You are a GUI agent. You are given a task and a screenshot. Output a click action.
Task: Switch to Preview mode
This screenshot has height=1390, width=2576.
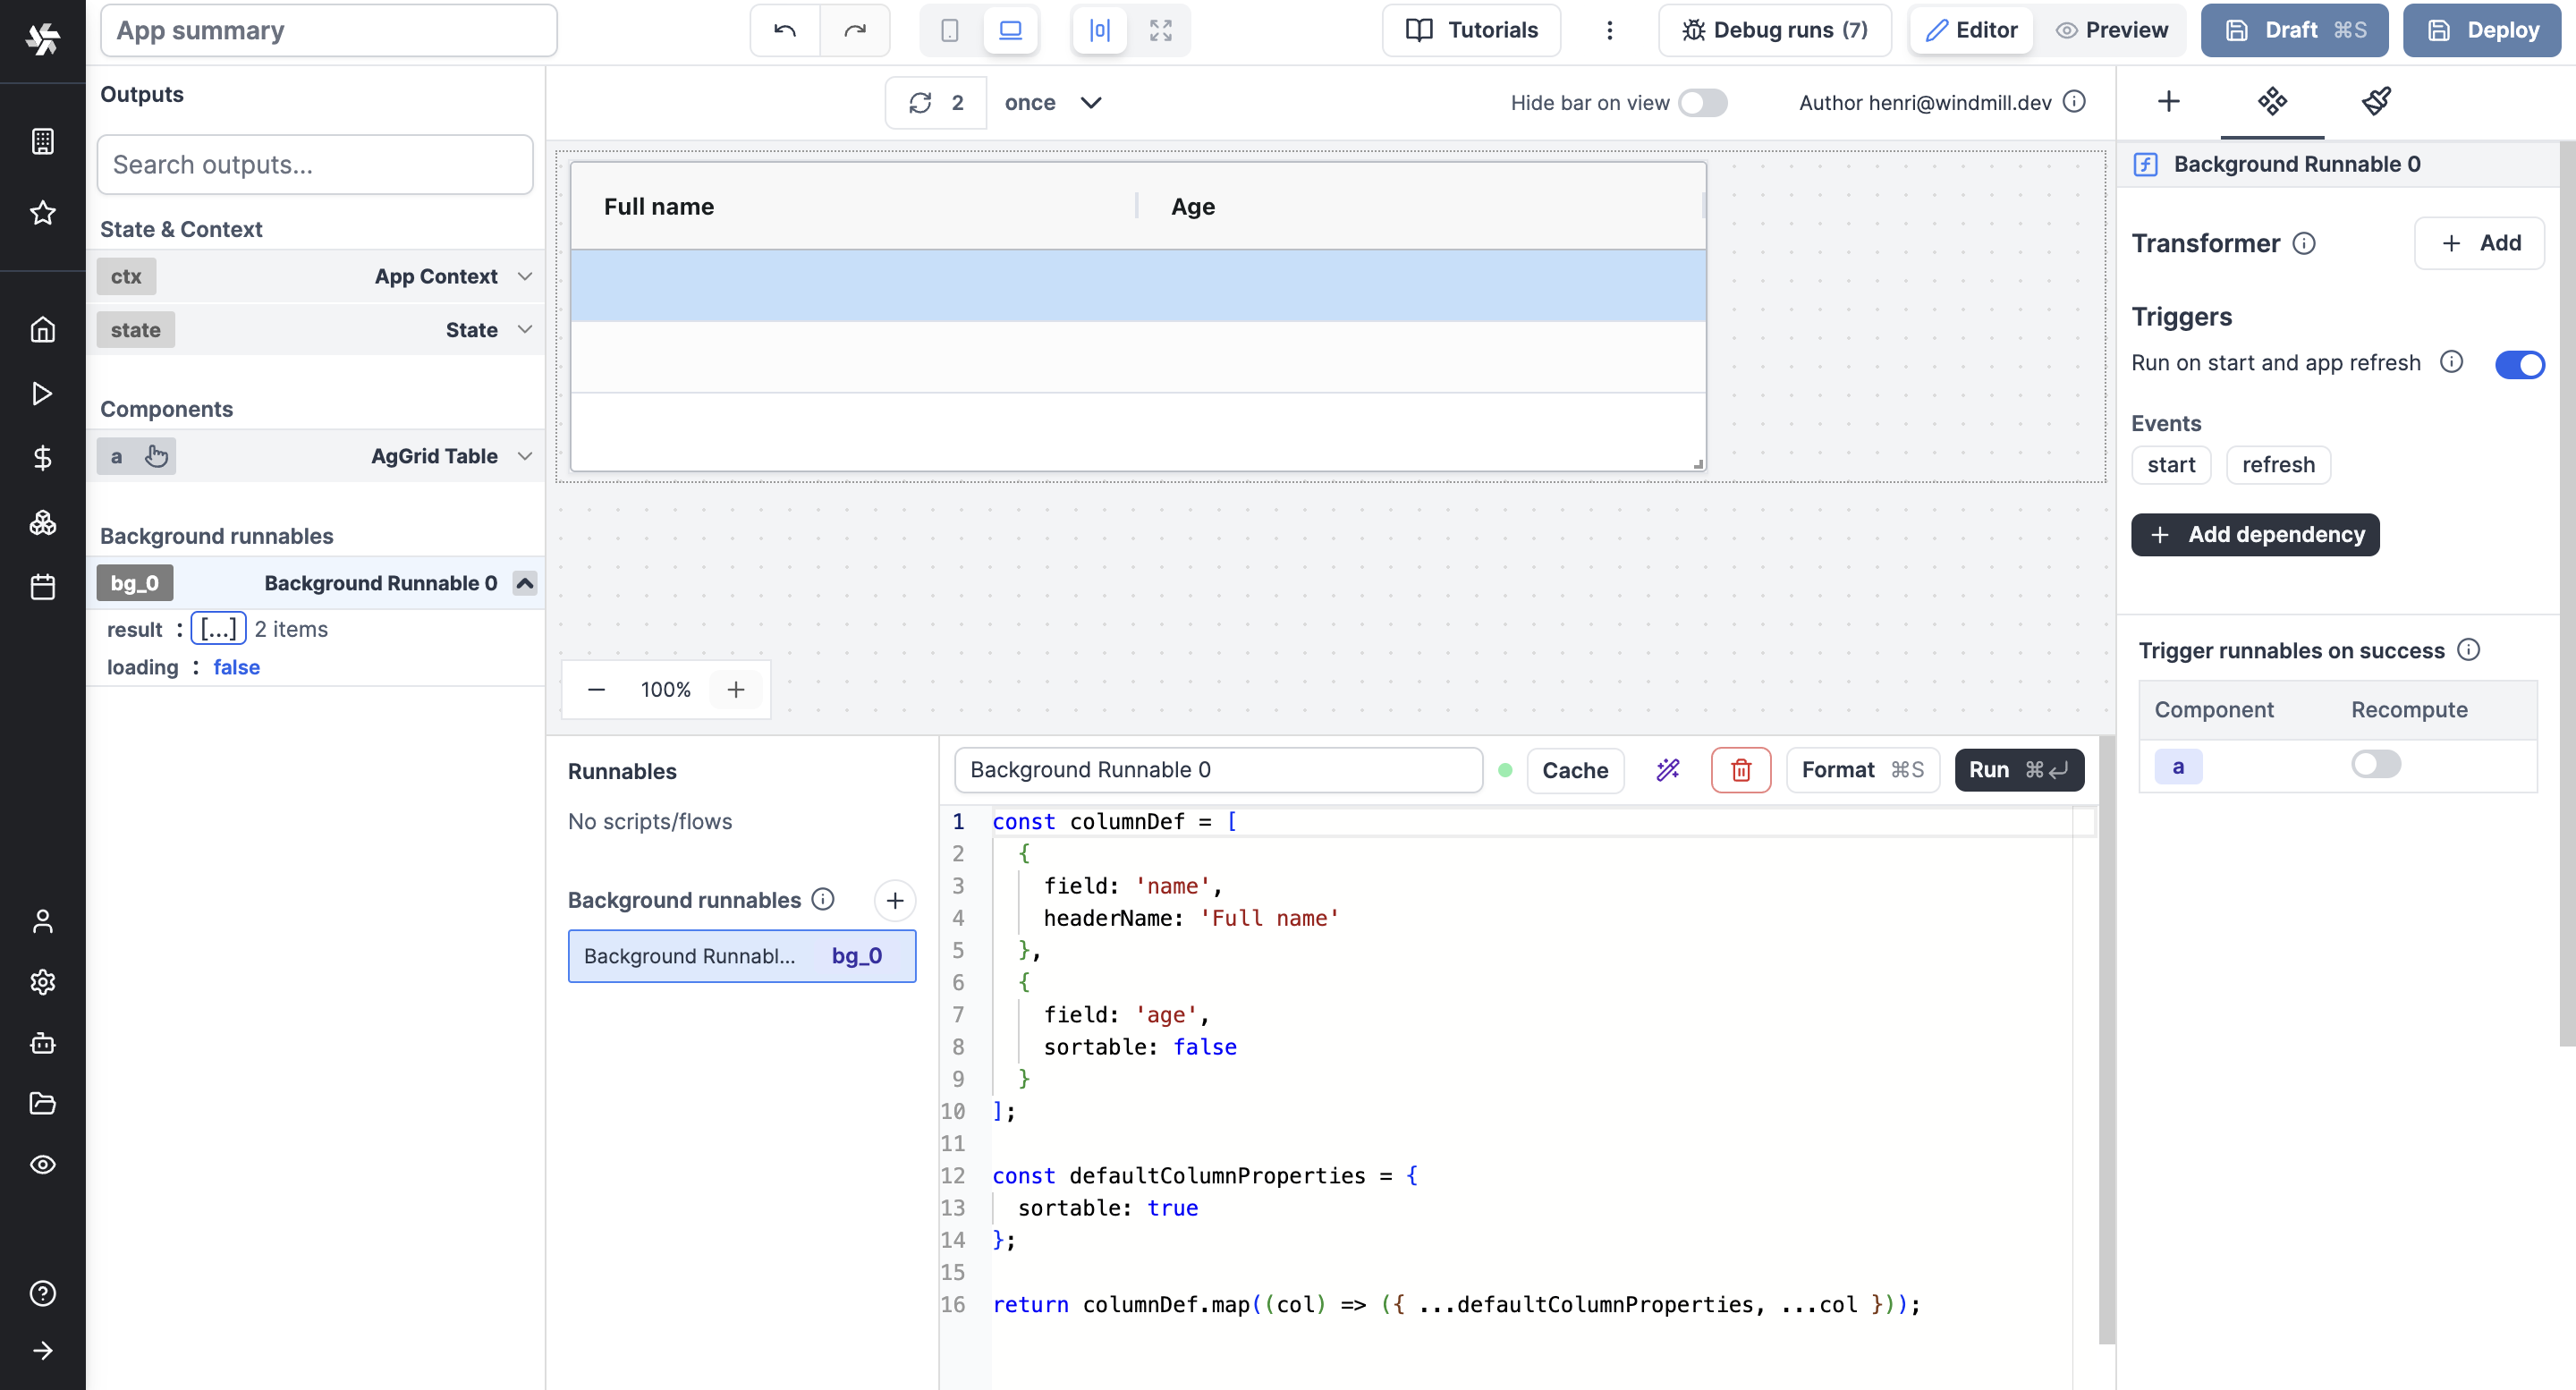tap(2112, 30)
